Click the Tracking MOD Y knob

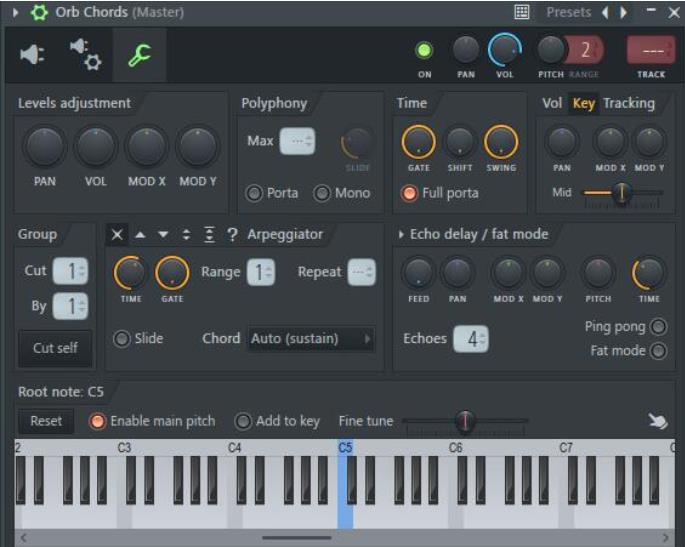pos(649,142)
